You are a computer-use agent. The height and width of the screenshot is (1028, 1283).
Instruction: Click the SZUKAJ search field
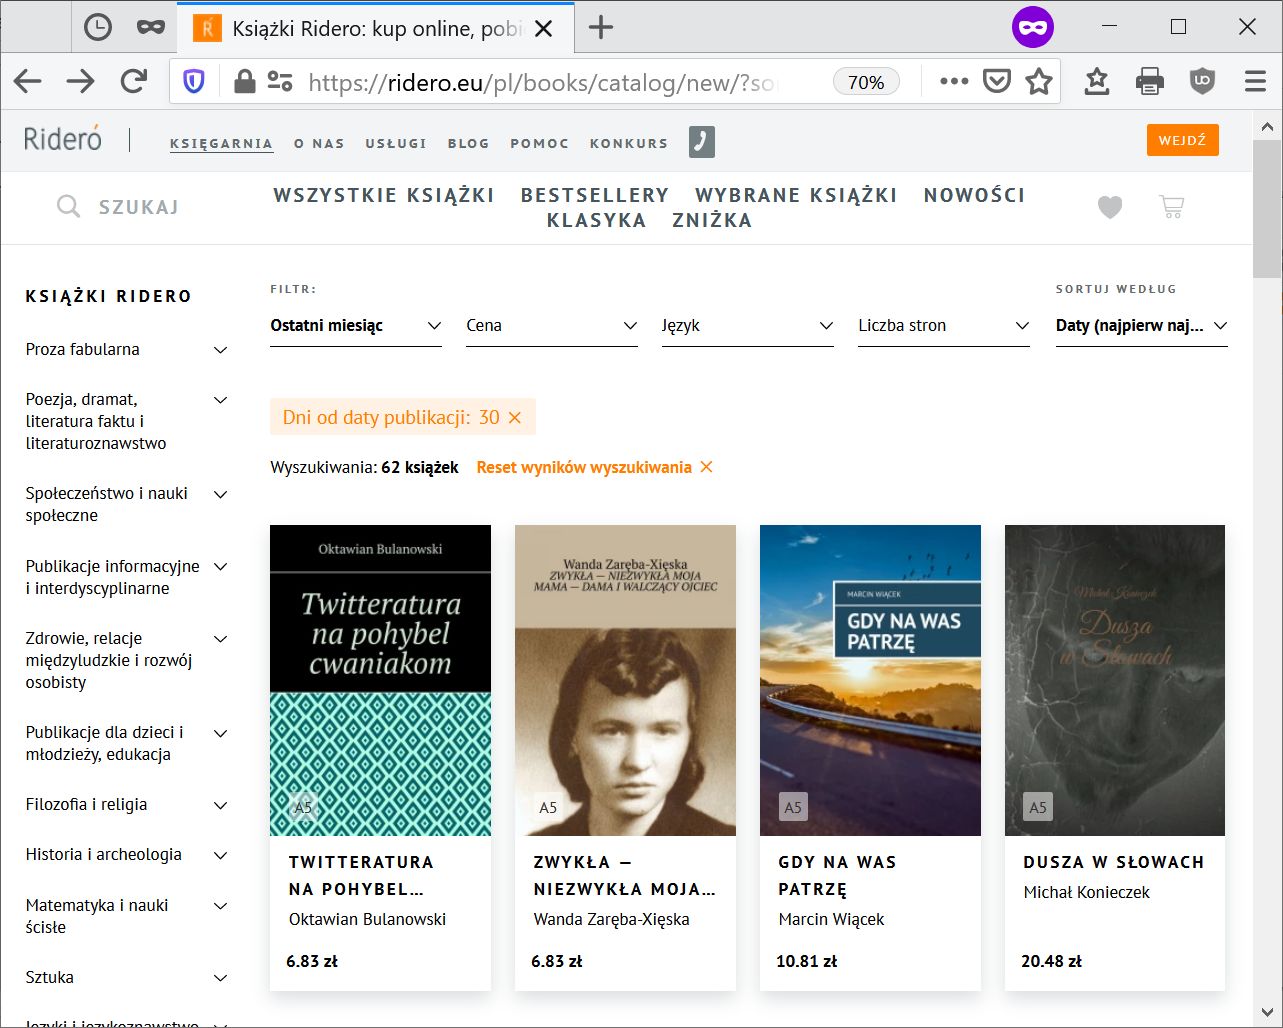pos(138,207)
